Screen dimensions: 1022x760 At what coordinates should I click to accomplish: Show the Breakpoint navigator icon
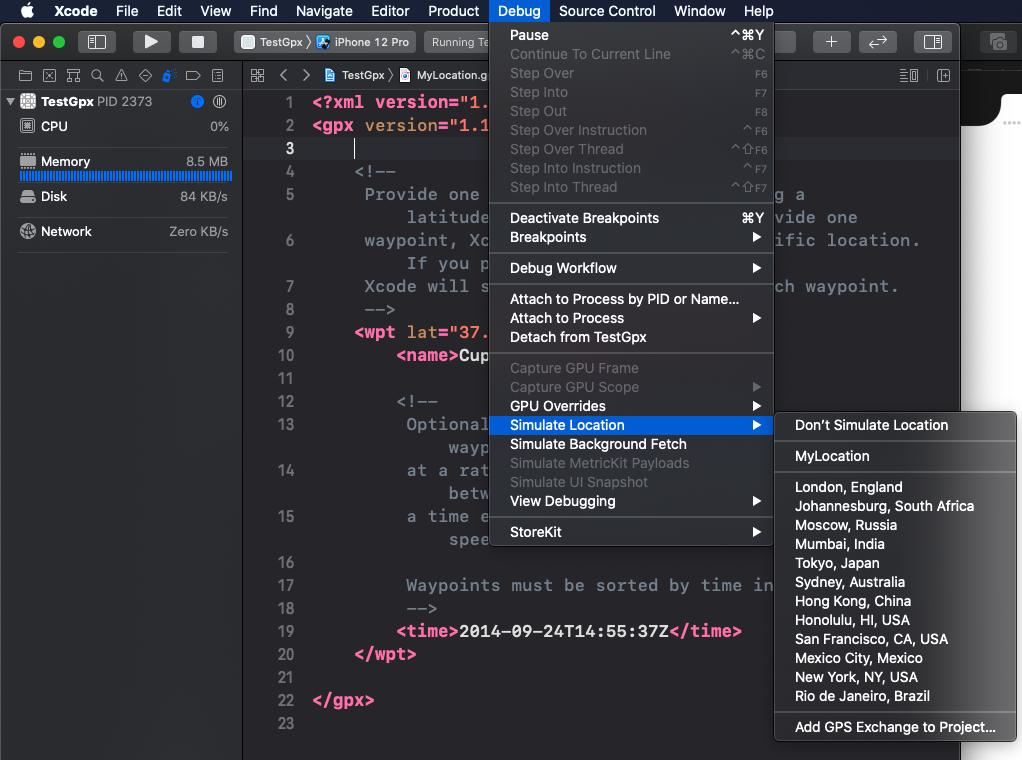click(x=193, y=76)
